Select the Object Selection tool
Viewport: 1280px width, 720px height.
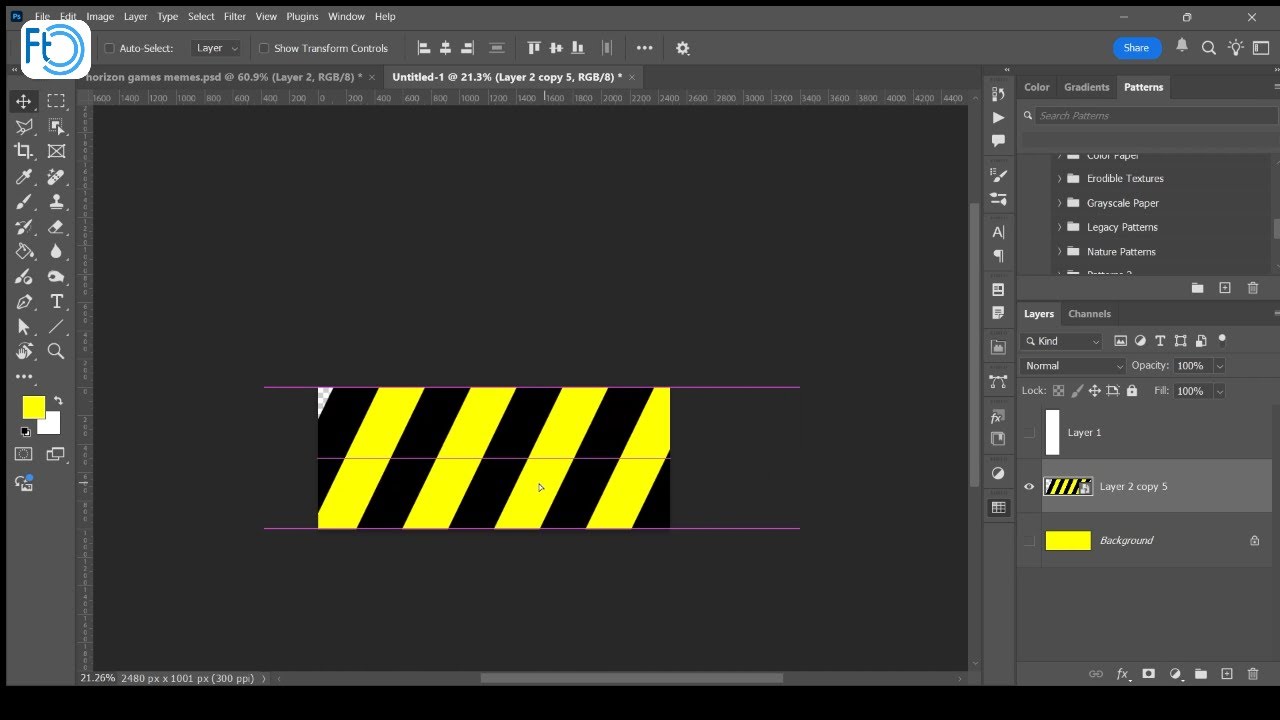pyautogui.click(x=56, y=126)
